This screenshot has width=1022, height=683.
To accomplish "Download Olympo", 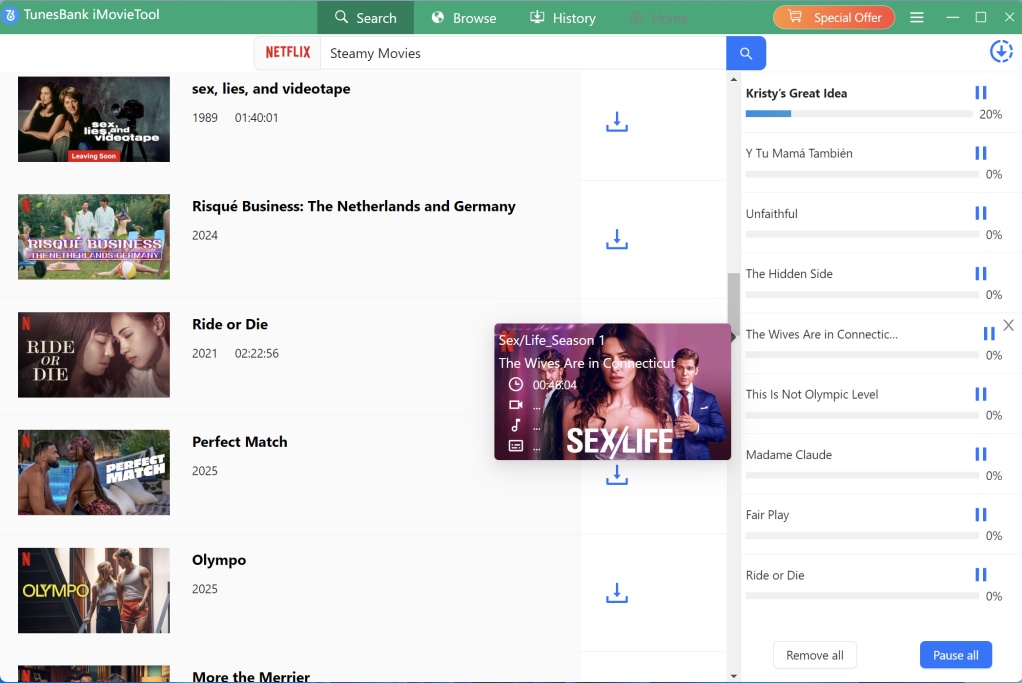I will (616, 593).
